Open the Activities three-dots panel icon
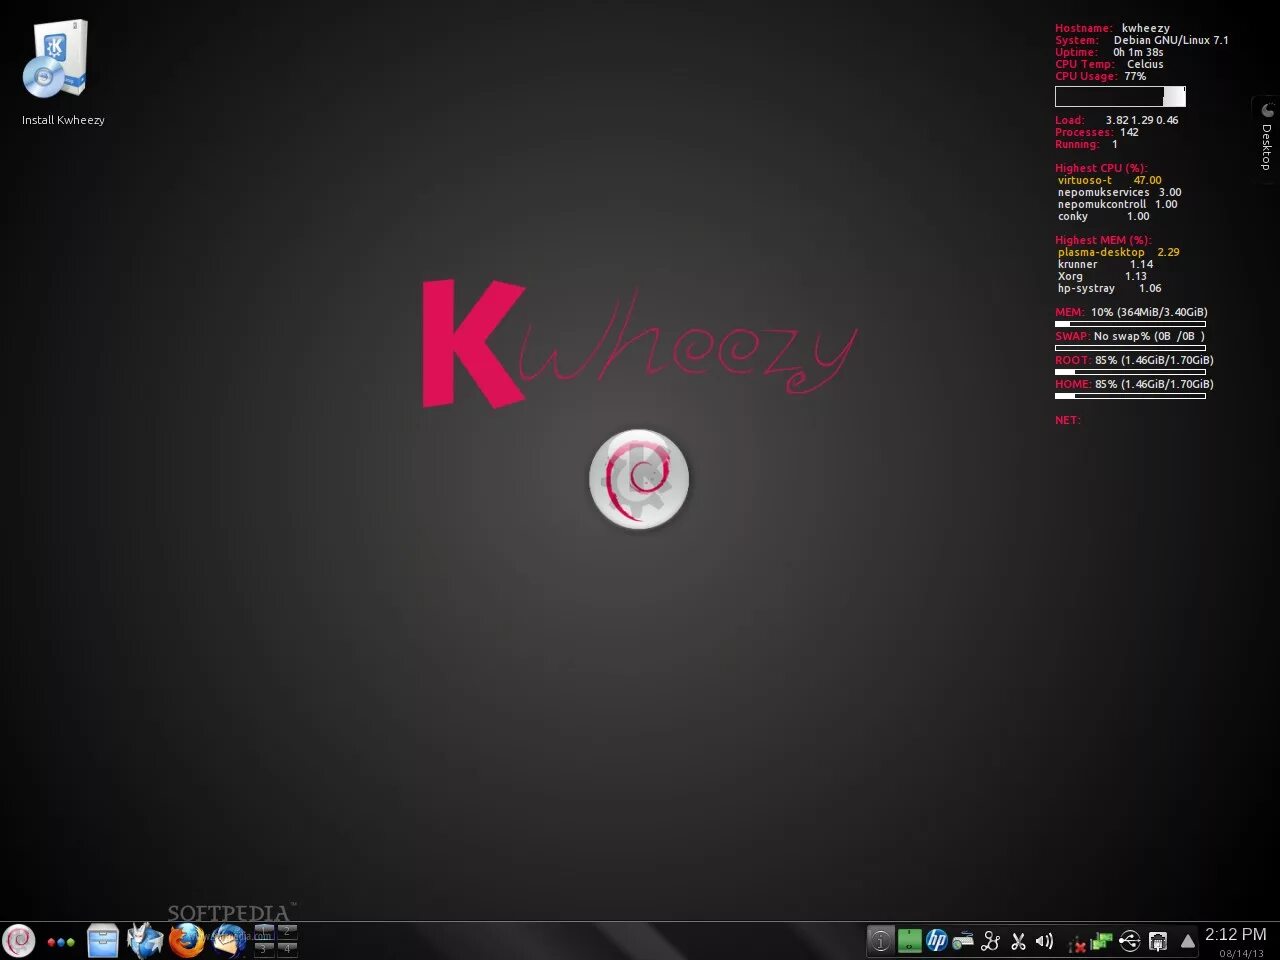 pos(61,942)
